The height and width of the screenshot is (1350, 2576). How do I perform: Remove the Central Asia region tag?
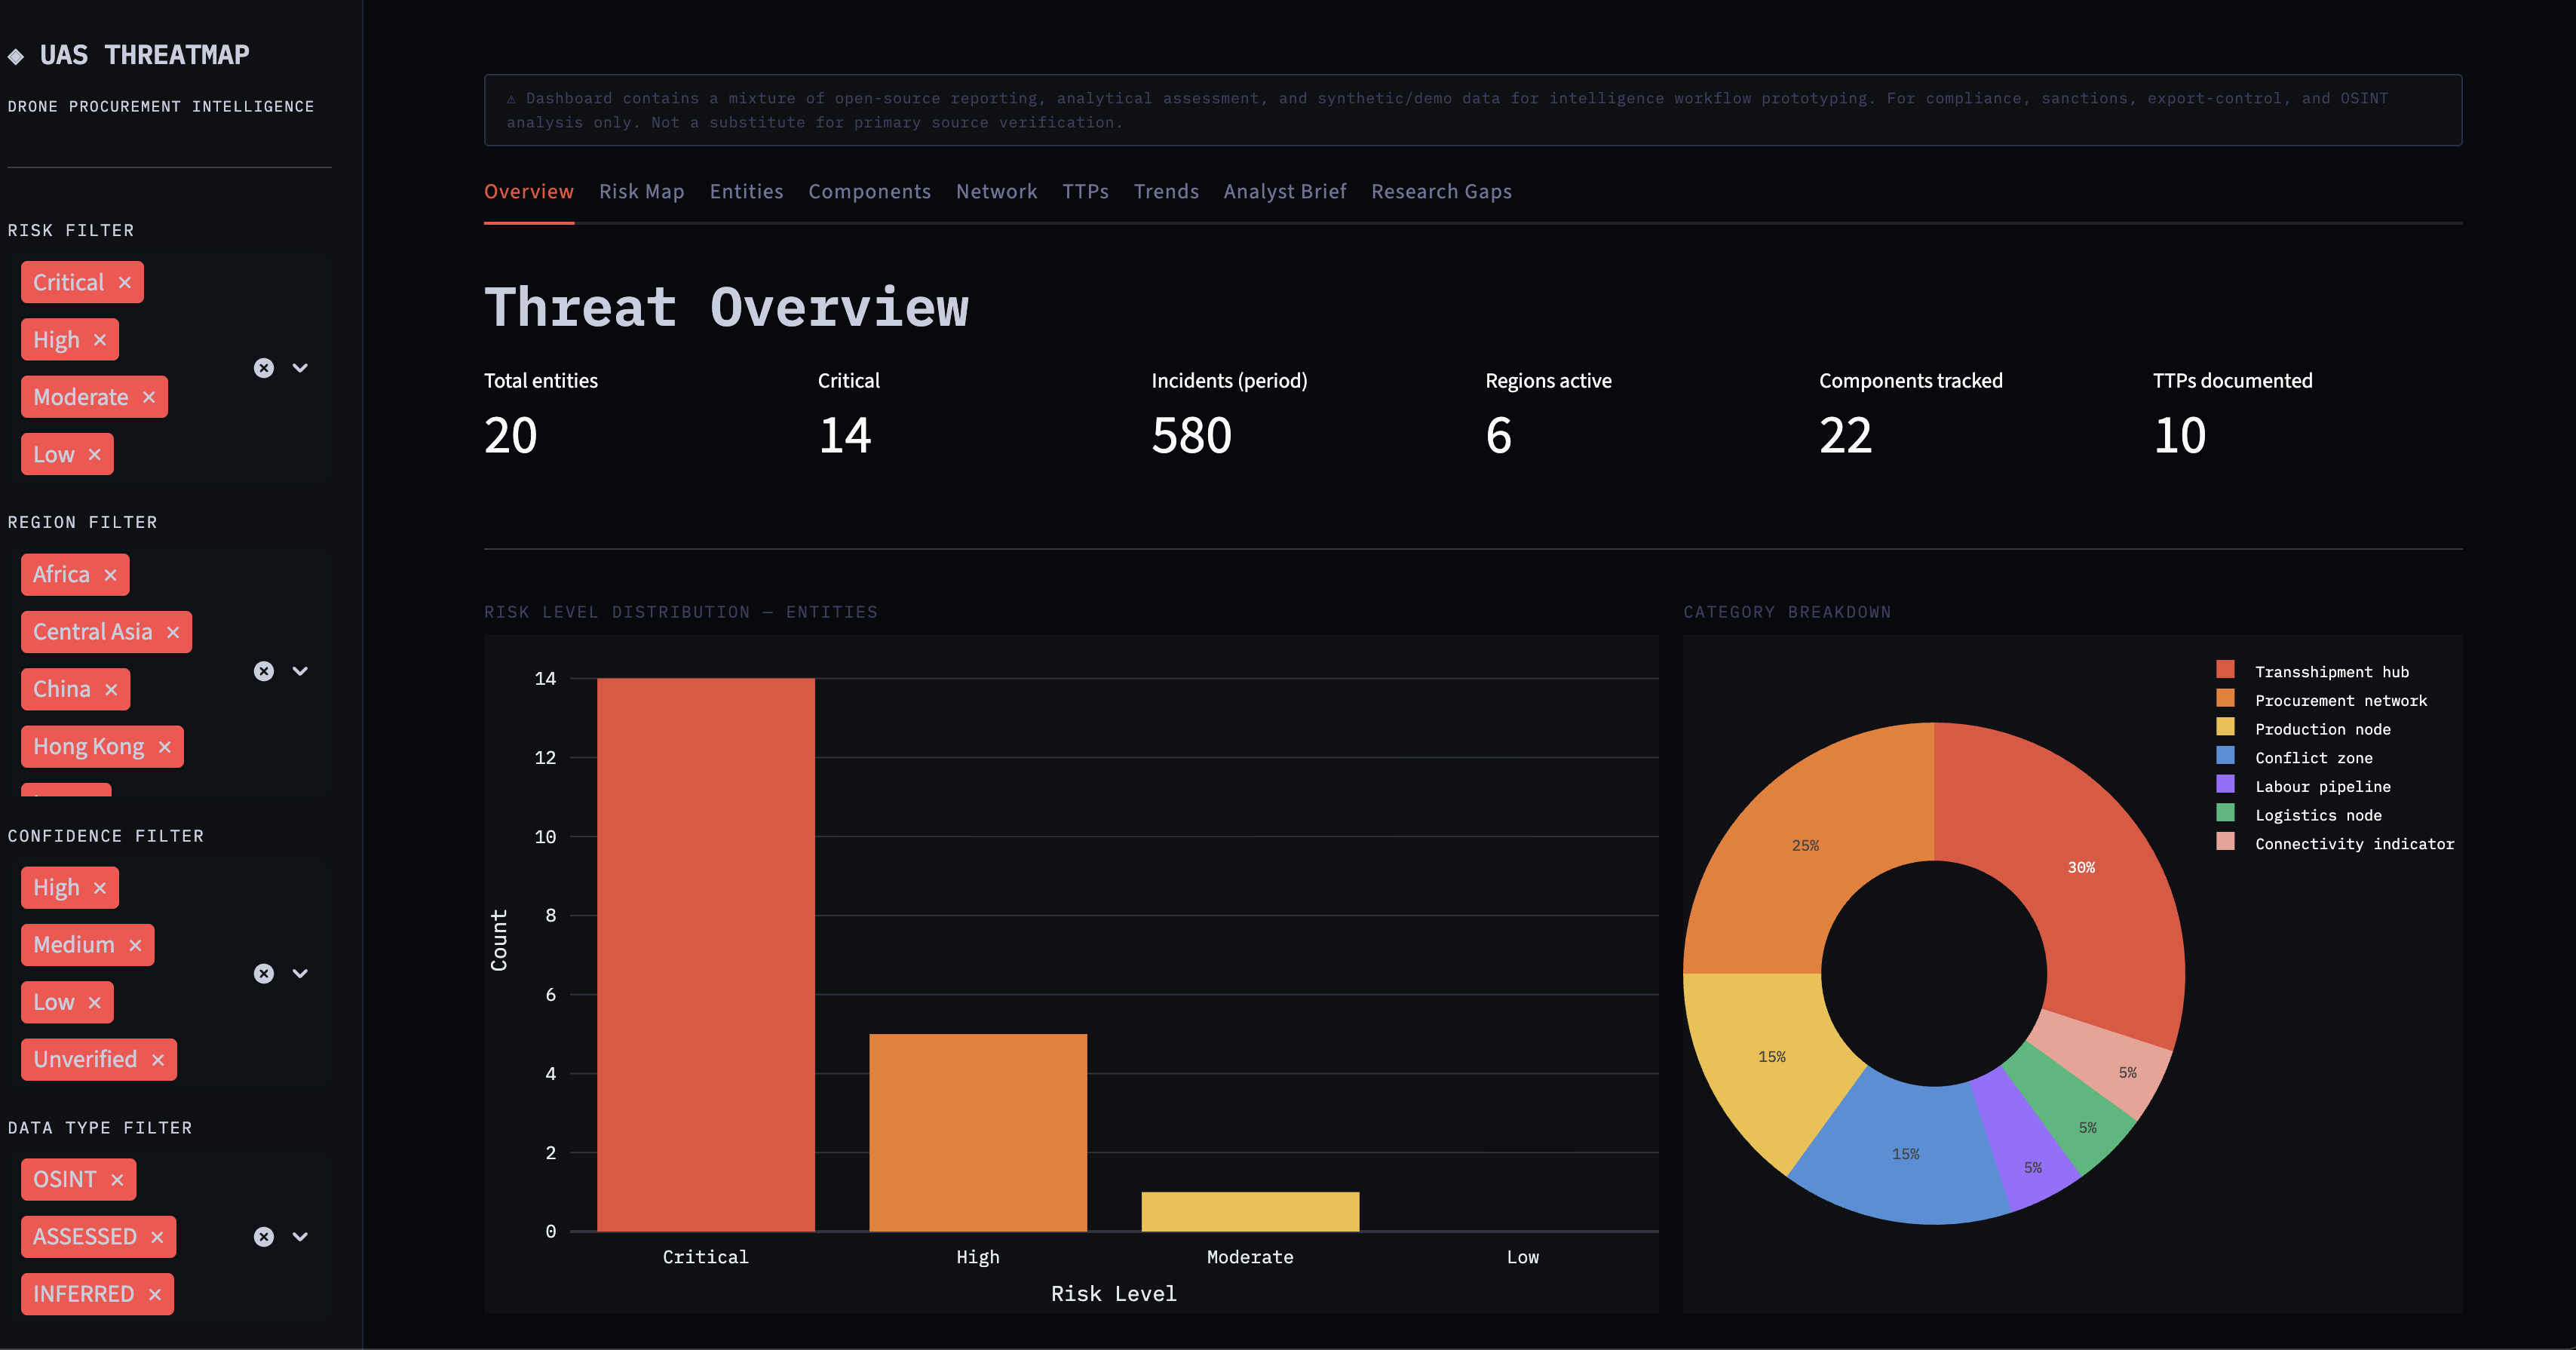point(173,632)
